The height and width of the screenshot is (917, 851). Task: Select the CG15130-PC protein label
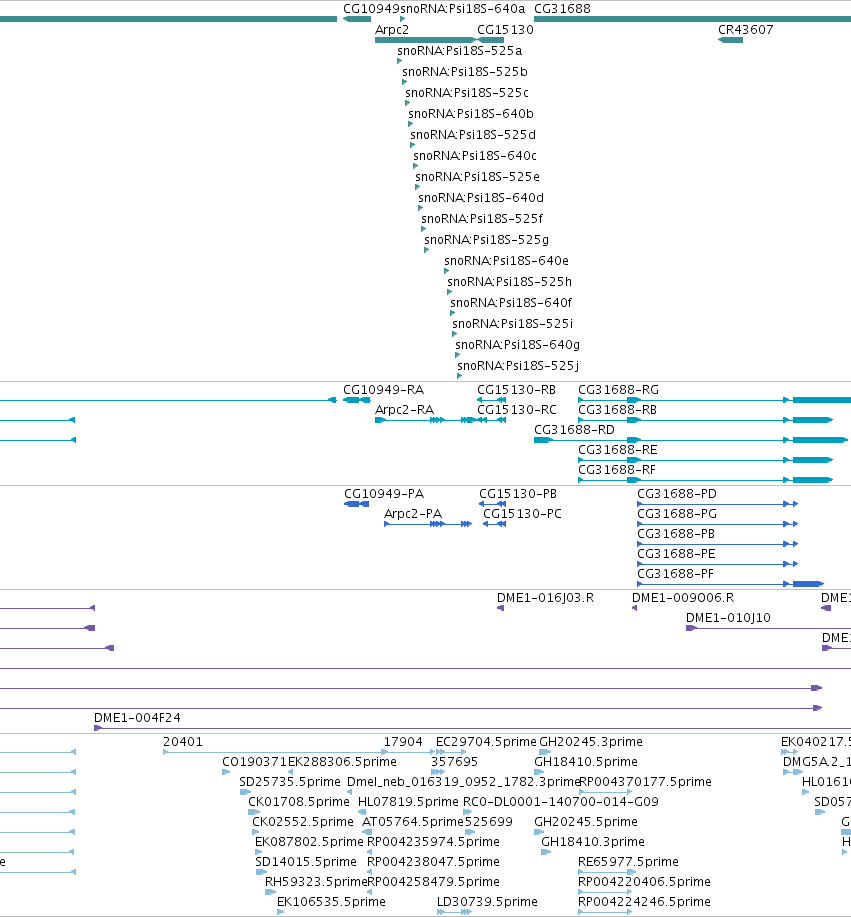pyautogui.click(x=522, y=514)
